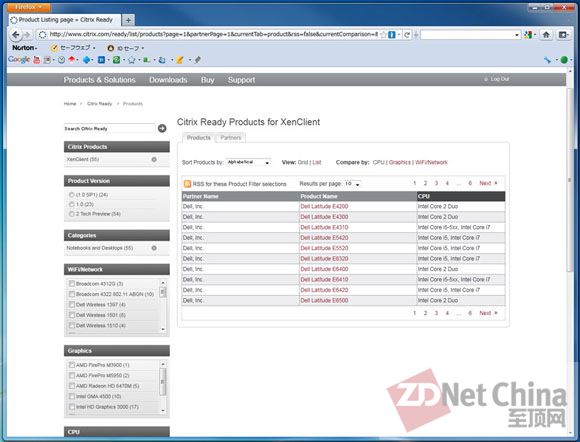This screenshot has height=442, width=580.
Task: Check the Broadcom 4322 802.11 ABGN checkbox
Action: 72,294
